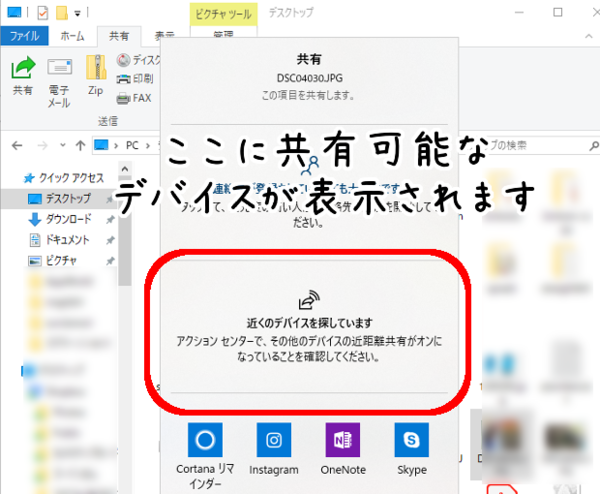600x494 pixels.
Task: Share the file to OneNote
Action: coord(343,449)
